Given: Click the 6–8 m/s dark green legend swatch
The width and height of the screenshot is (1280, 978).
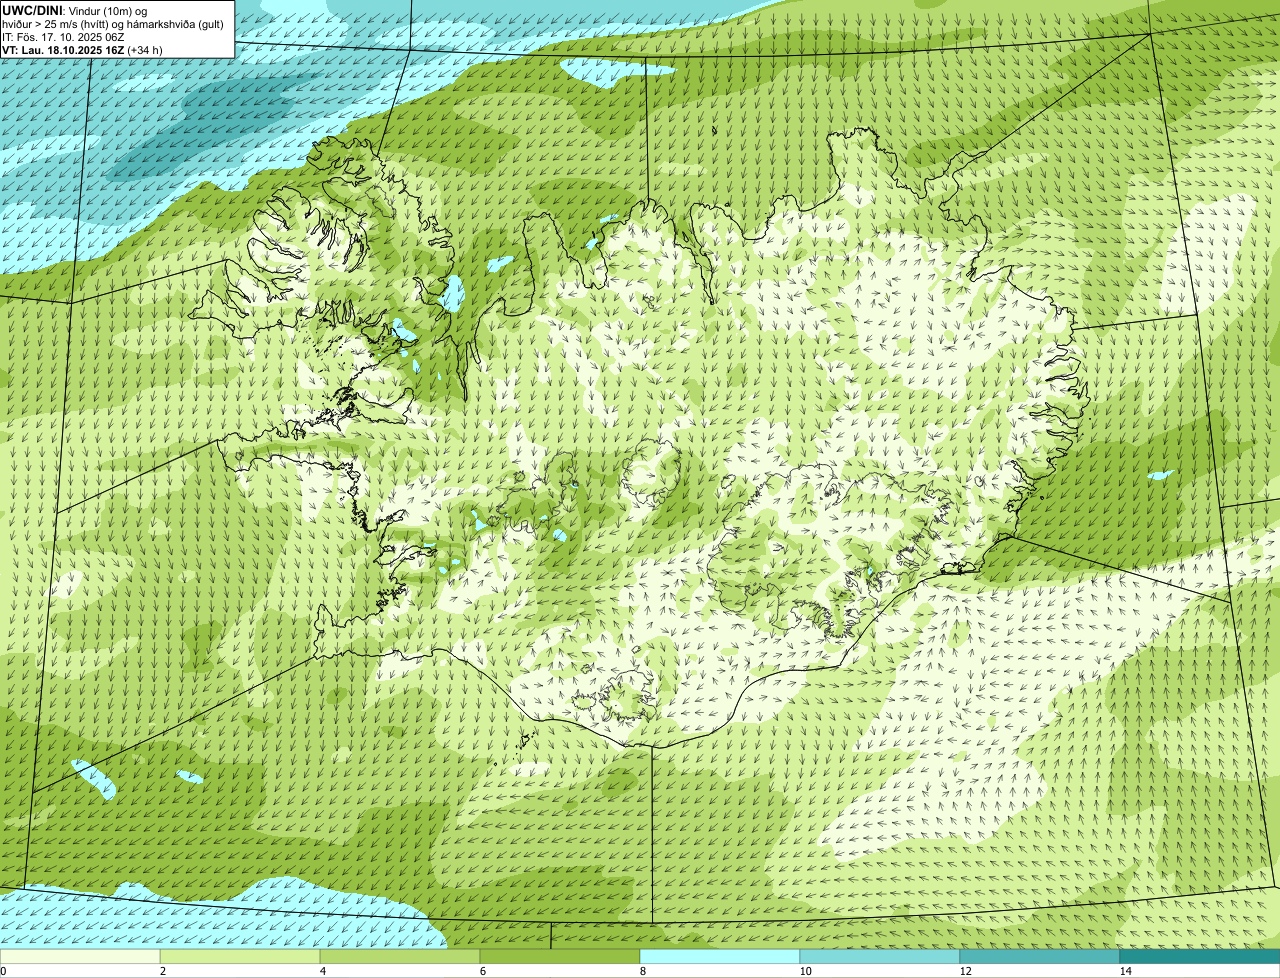Looking at the screenshot, I should 560,957.
